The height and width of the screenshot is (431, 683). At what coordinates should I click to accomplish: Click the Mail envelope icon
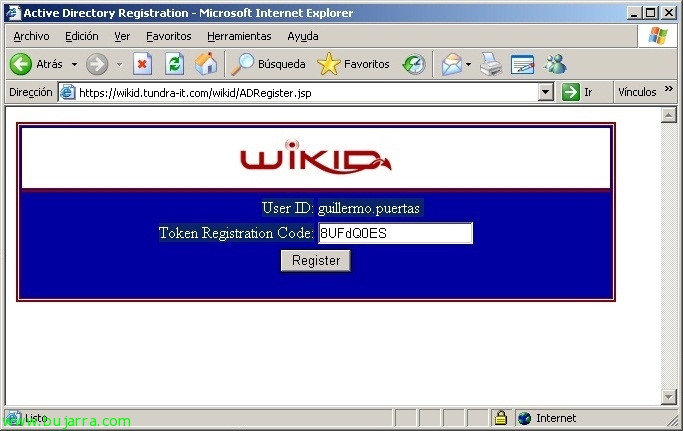tap(452, 64)
